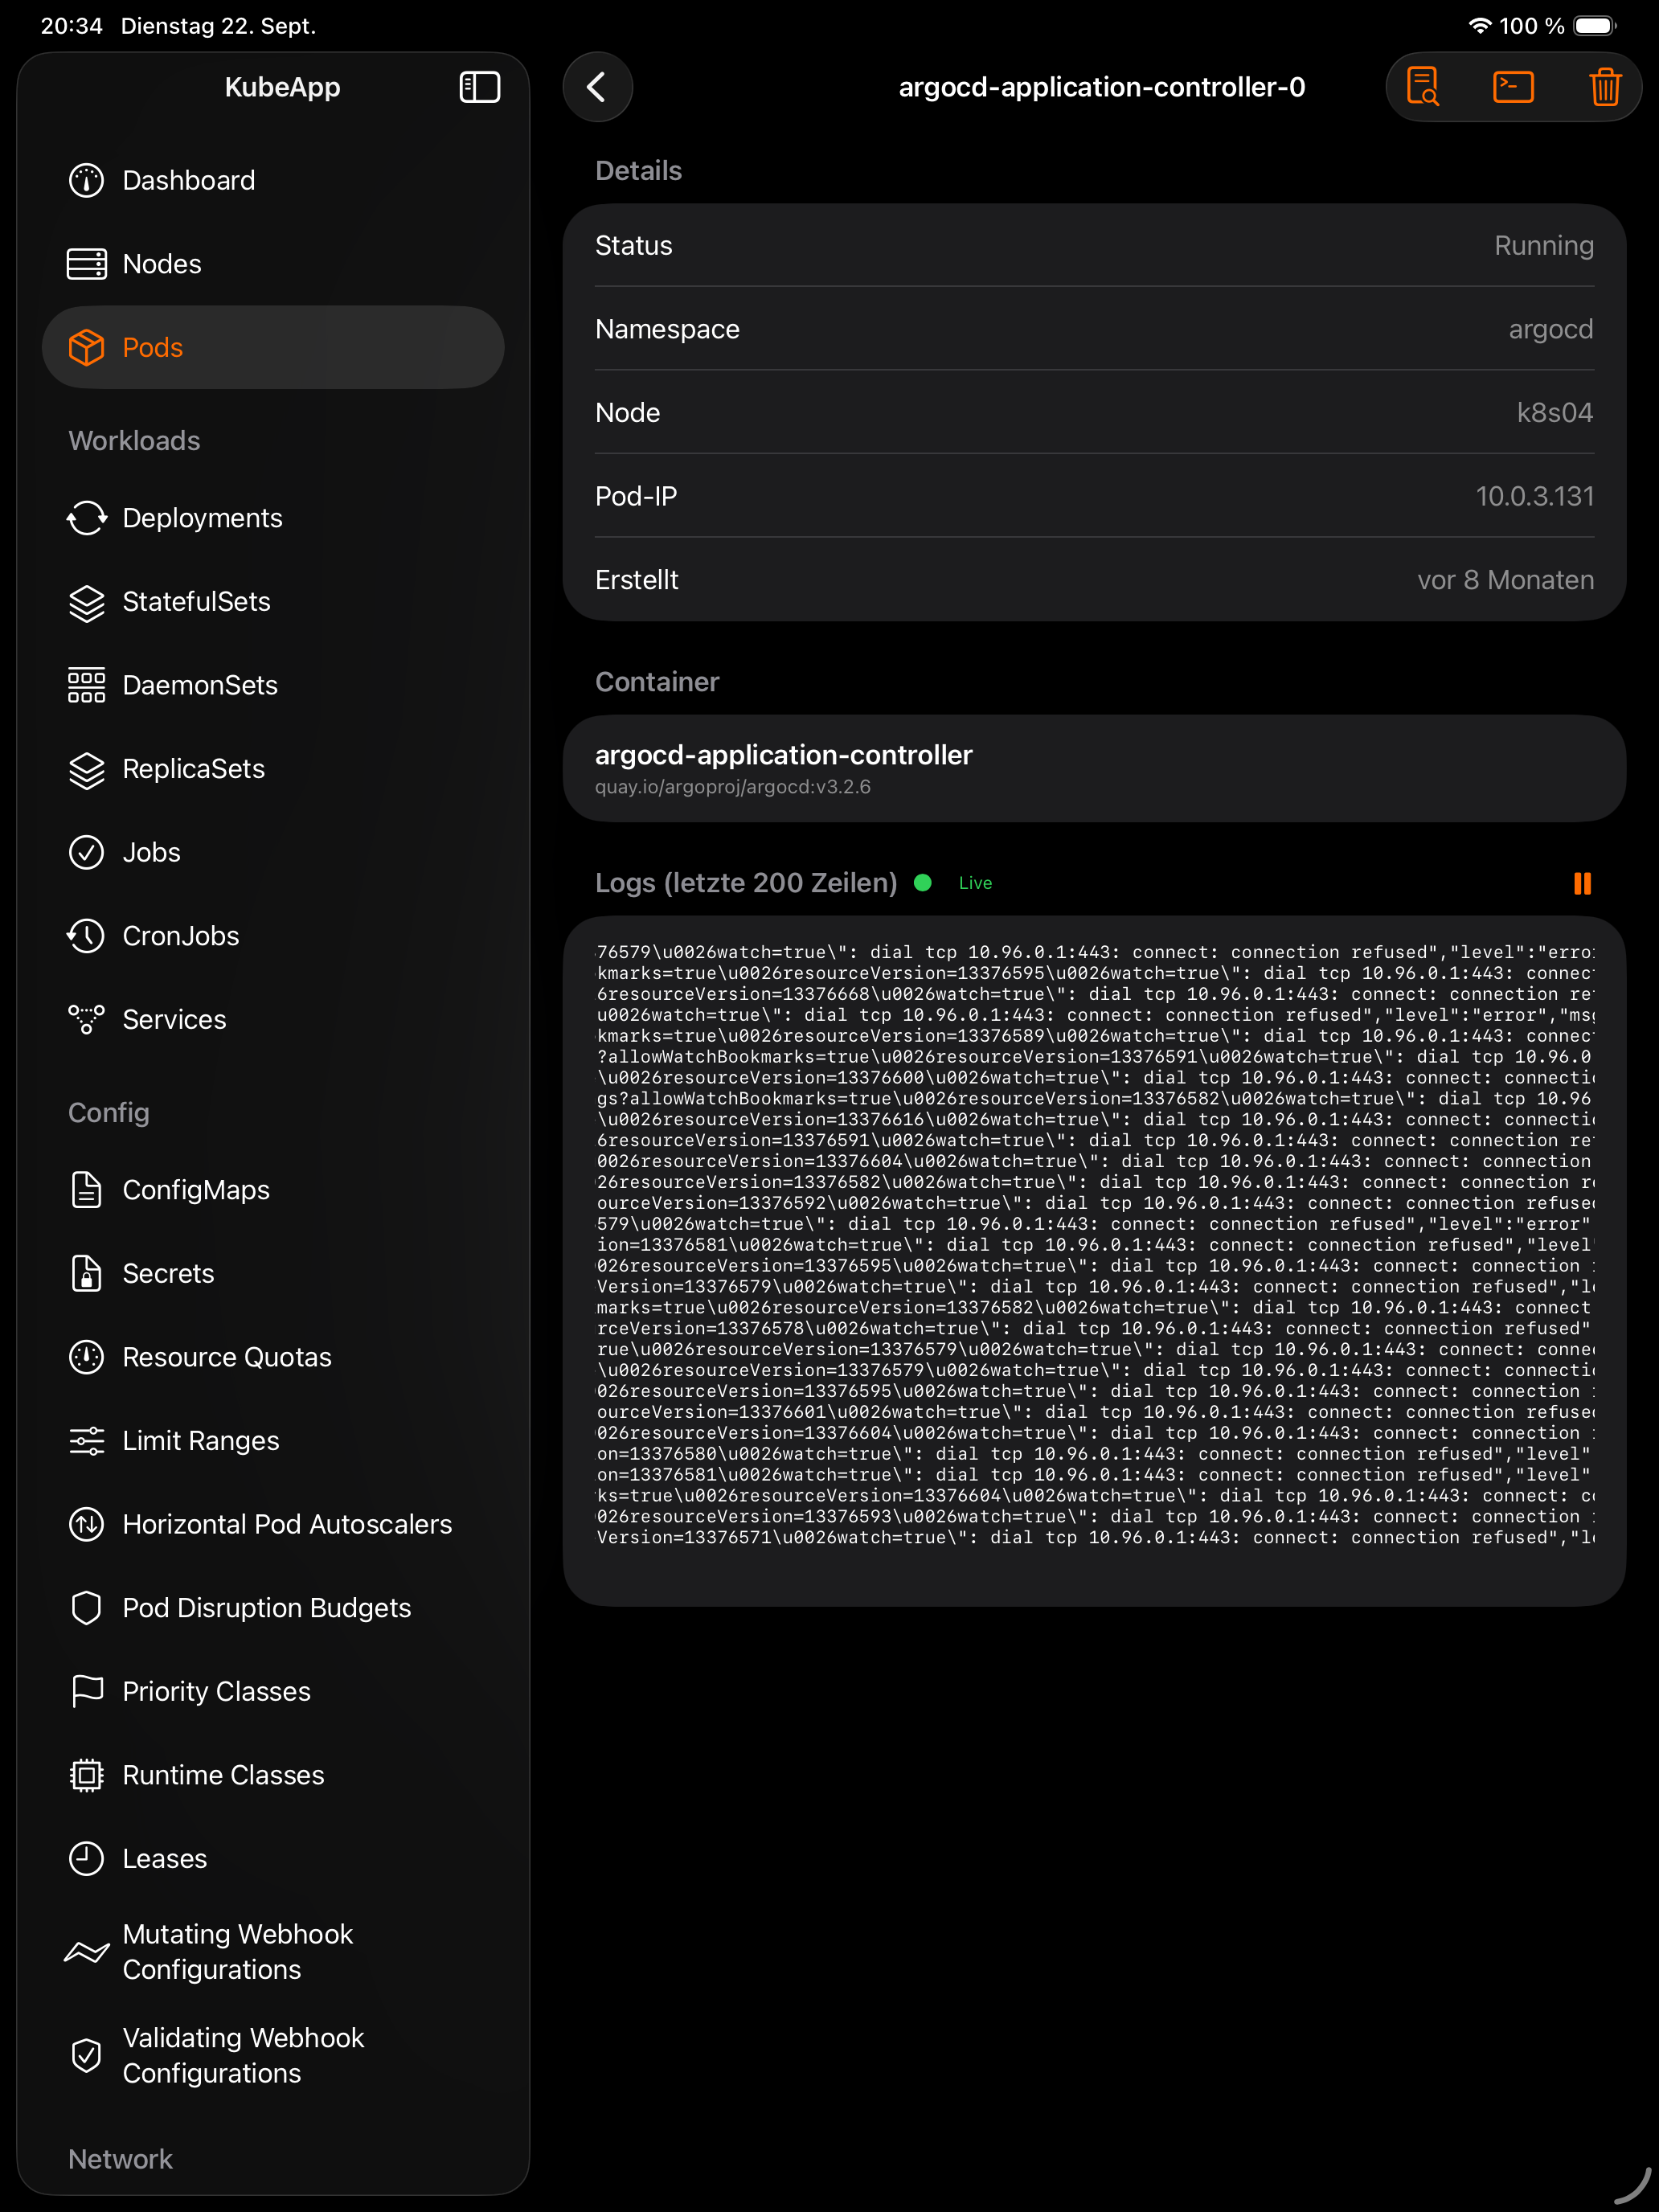Click the Jobs checkmark icon

click(87, 852)
